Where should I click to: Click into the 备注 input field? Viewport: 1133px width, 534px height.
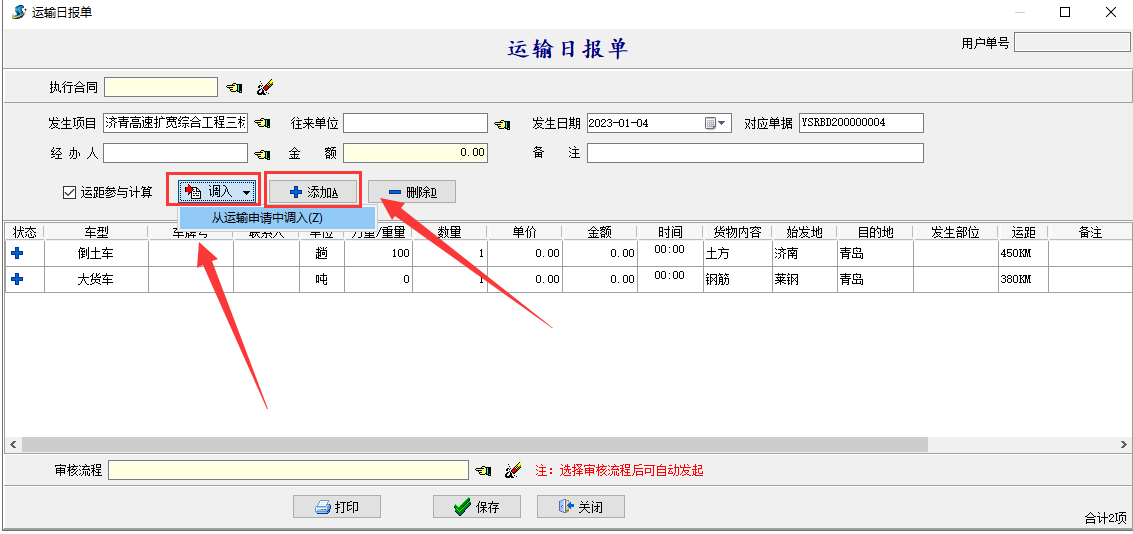pos(754,154)
